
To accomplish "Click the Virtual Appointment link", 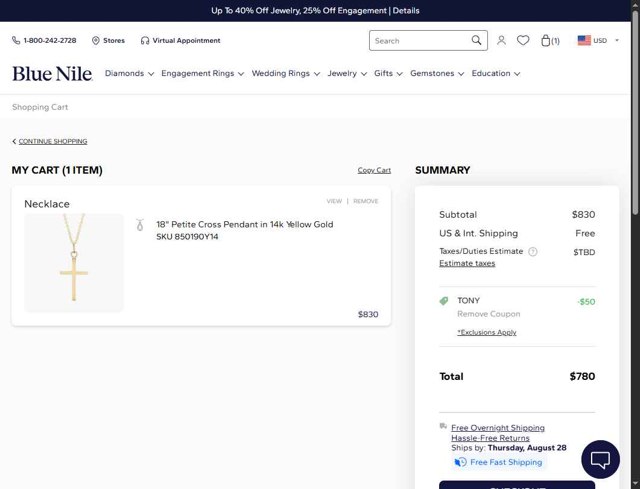I will (x=187, y=40).
